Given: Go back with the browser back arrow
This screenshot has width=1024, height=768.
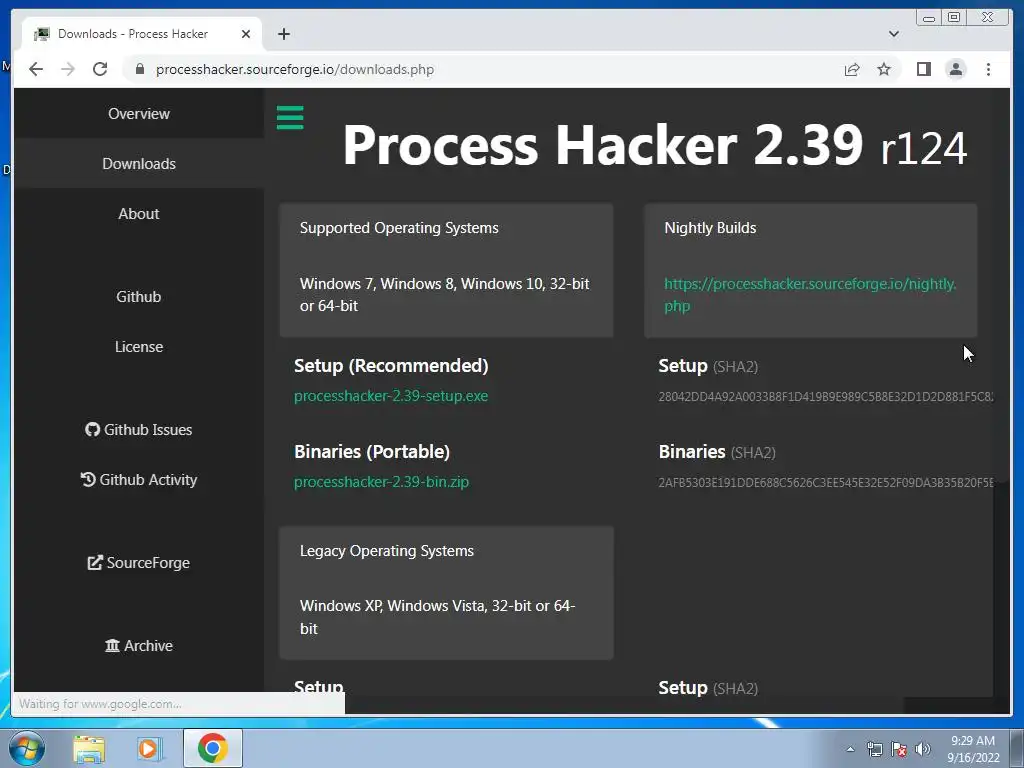Looking at the screenshot, I should [x=36, y=69].
